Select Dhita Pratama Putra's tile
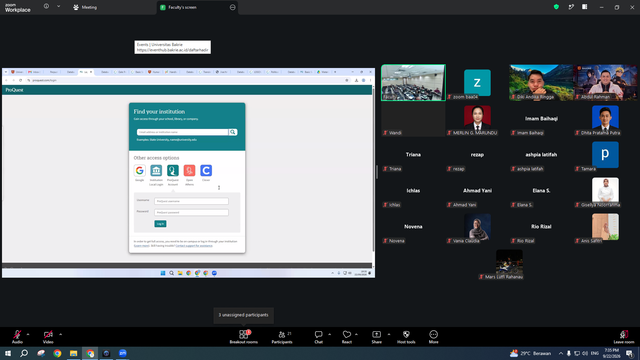 coord(605,118)
